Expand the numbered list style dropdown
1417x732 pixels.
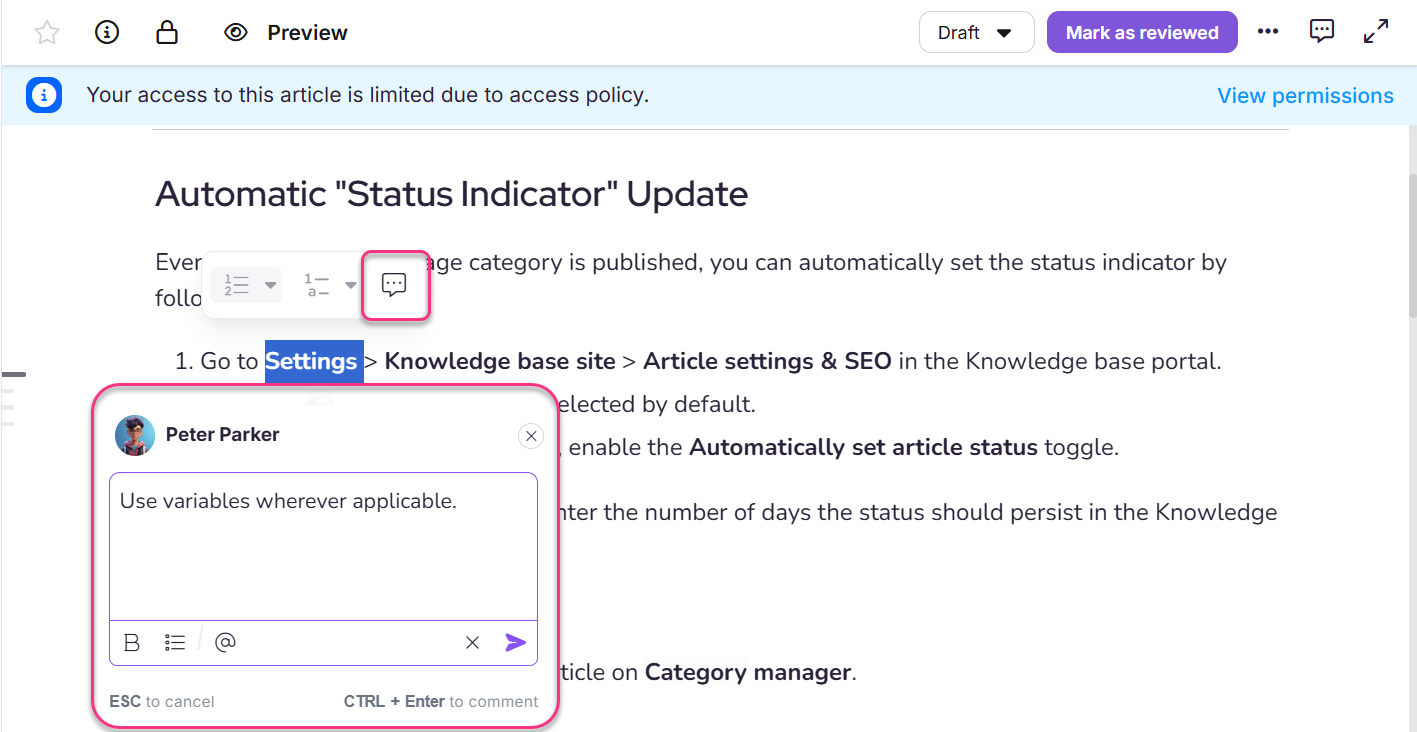pos(270,285)
